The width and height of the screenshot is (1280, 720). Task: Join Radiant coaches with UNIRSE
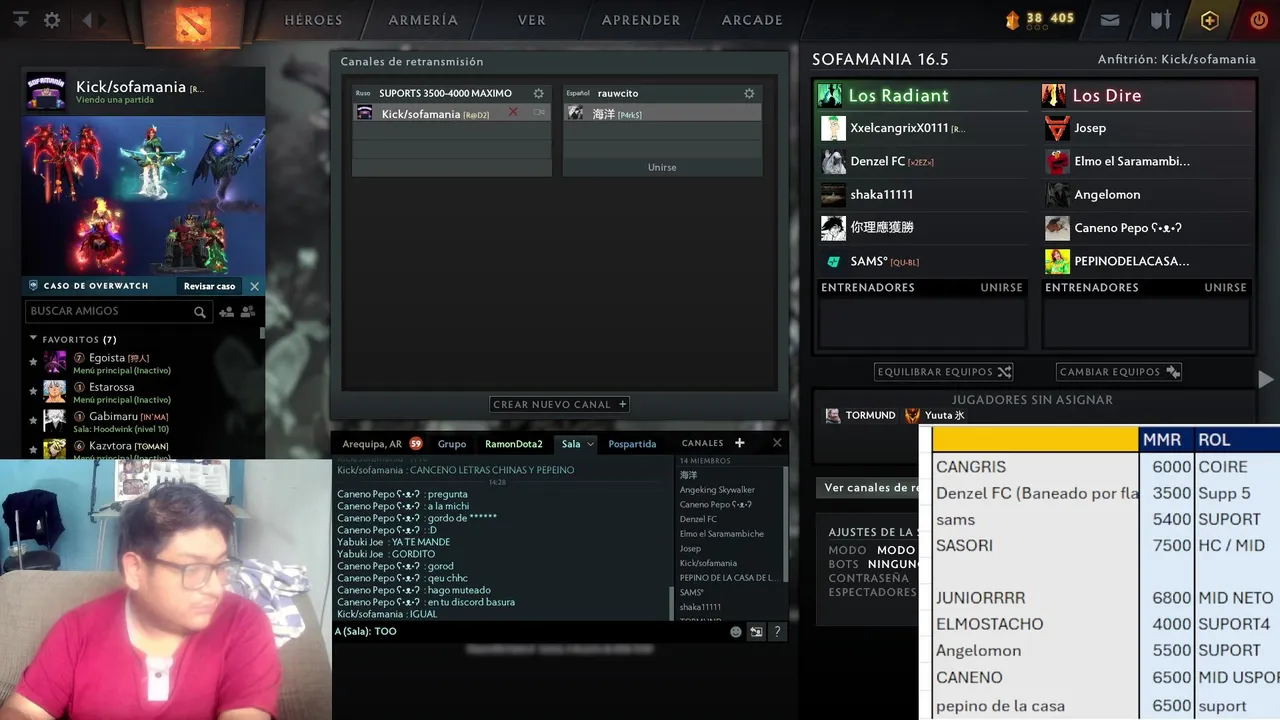(x=1001, y=287)
